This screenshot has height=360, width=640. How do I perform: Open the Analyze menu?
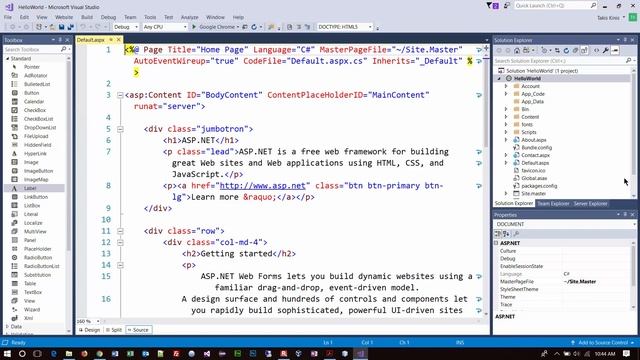point(189,17)
